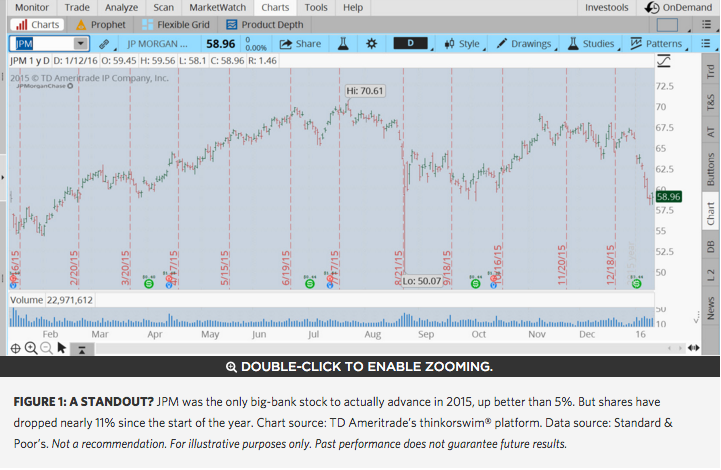Click green dividend icon near April

149,284
